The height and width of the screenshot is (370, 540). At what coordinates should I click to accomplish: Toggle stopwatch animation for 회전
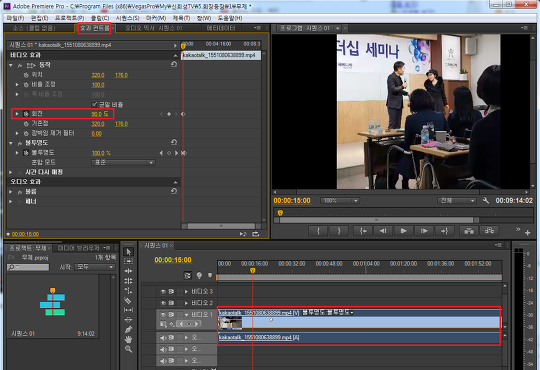[26, 114]
